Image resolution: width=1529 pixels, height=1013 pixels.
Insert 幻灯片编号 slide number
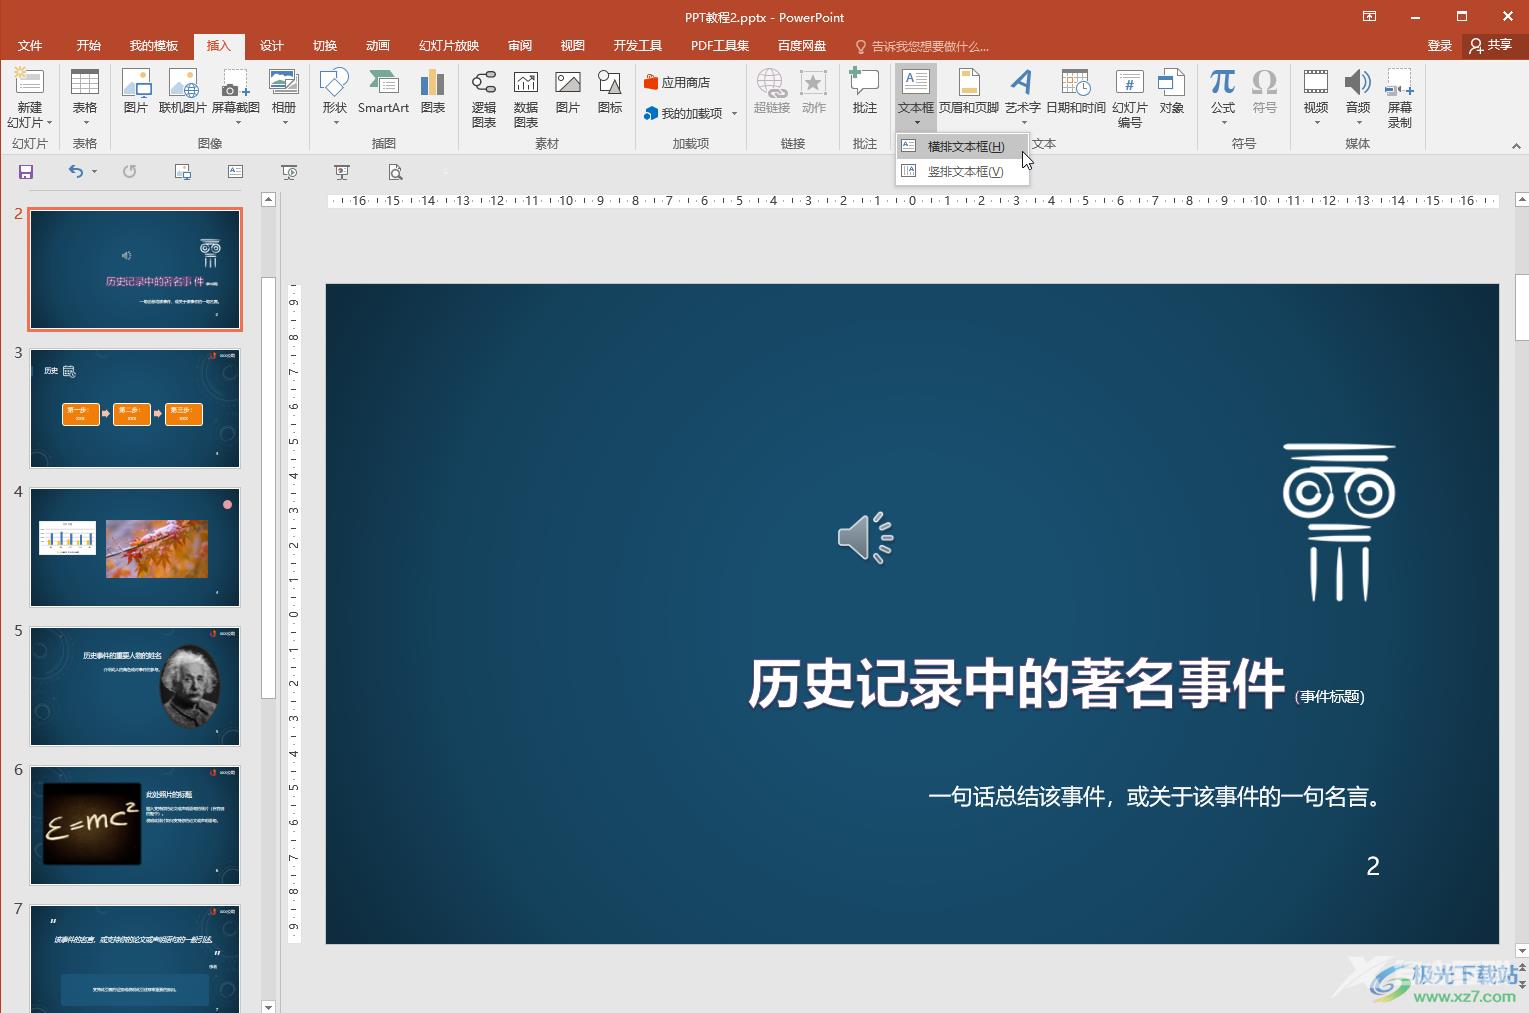click(x=1130, y=98)
